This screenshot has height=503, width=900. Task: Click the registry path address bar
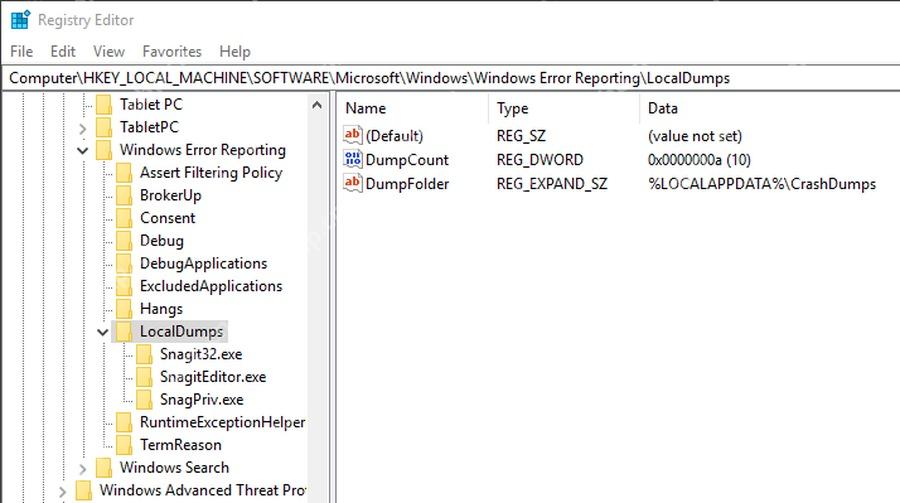coord(450,78)
